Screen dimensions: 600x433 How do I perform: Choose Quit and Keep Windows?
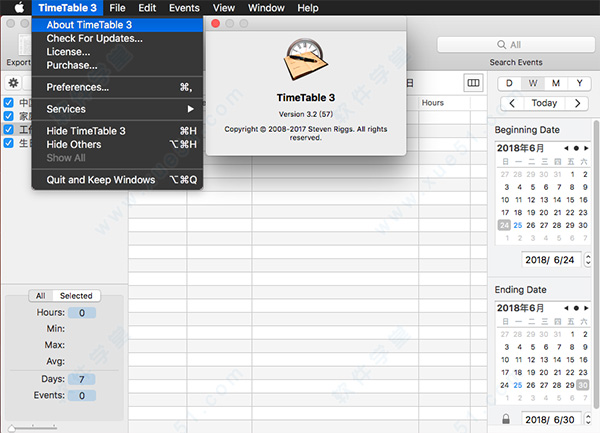click(x=117, y=180)
